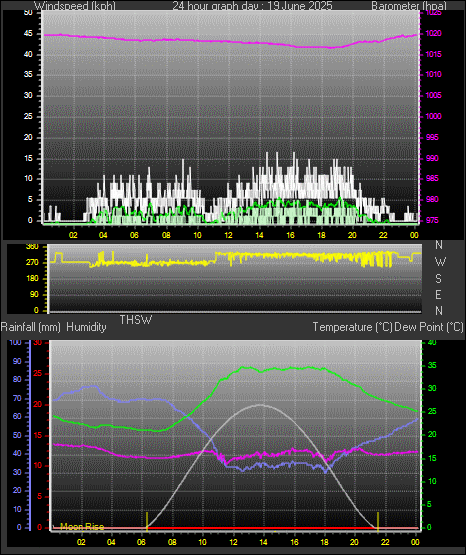Click the 1020 barometer scale value

tap(433, 34)
